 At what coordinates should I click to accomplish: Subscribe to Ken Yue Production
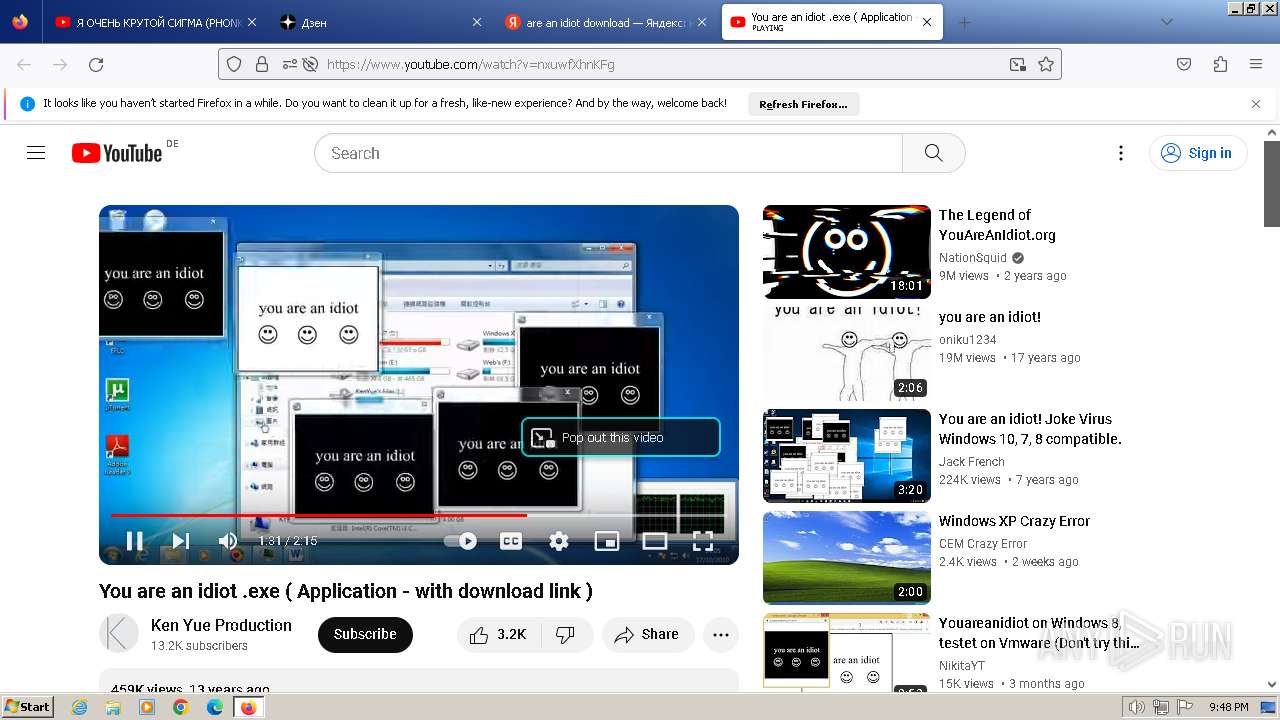point(365,634)
